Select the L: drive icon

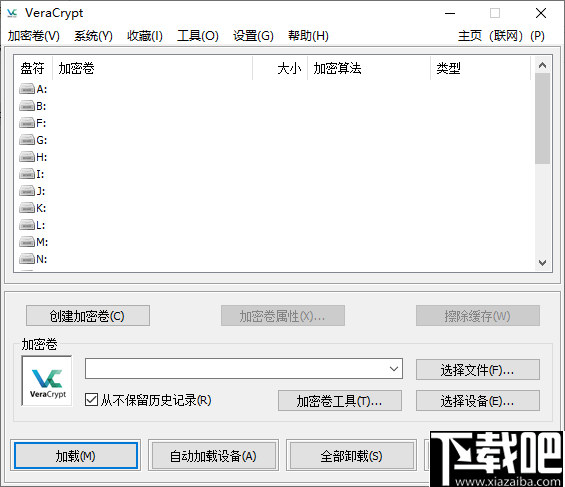click(x=27, y=225)
